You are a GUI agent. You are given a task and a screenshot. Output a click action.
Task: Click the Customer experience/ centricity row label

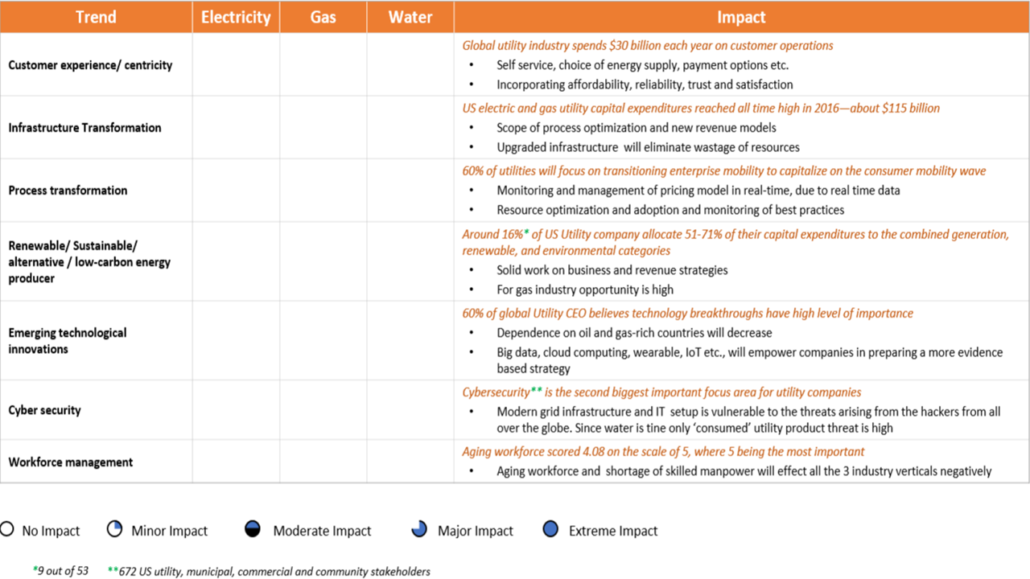click(x=90, y=65)
